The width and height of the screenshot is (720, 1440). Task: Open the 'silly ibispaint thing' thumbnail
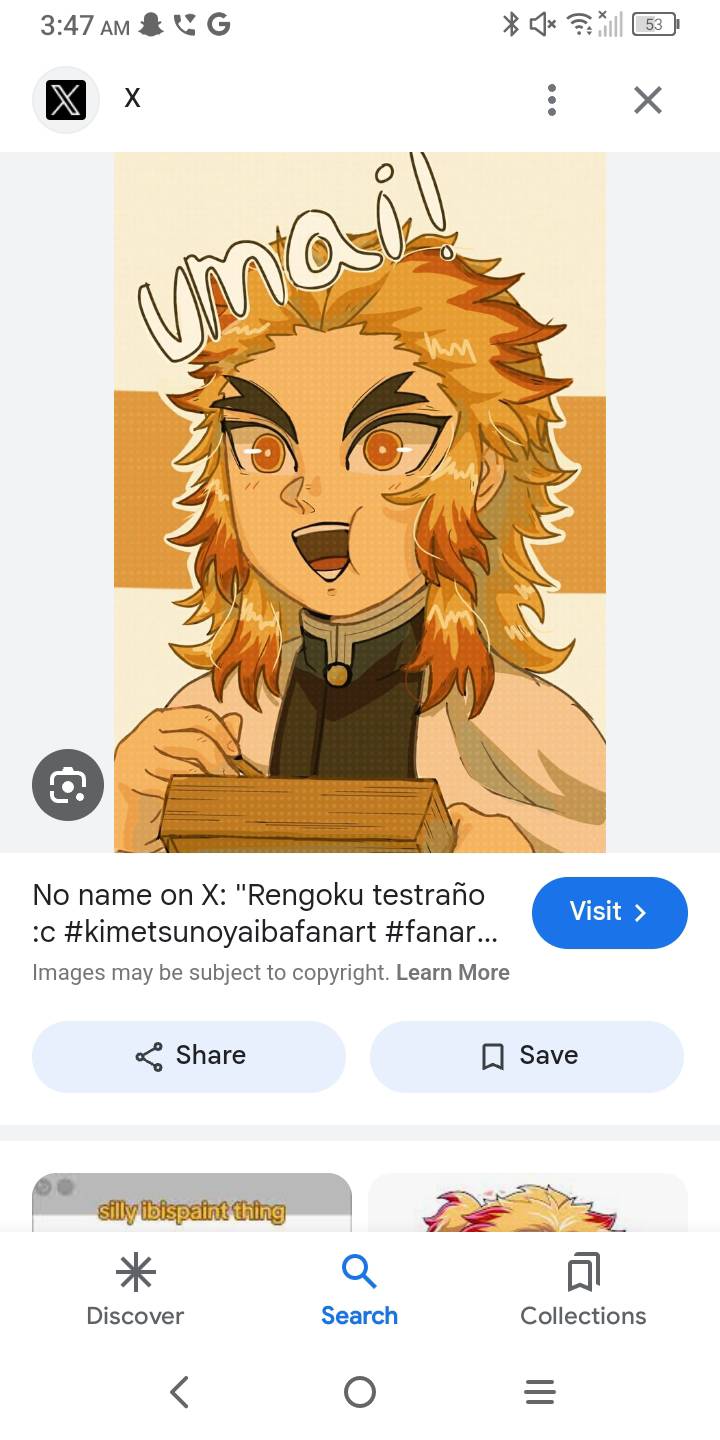point(192,1203)
